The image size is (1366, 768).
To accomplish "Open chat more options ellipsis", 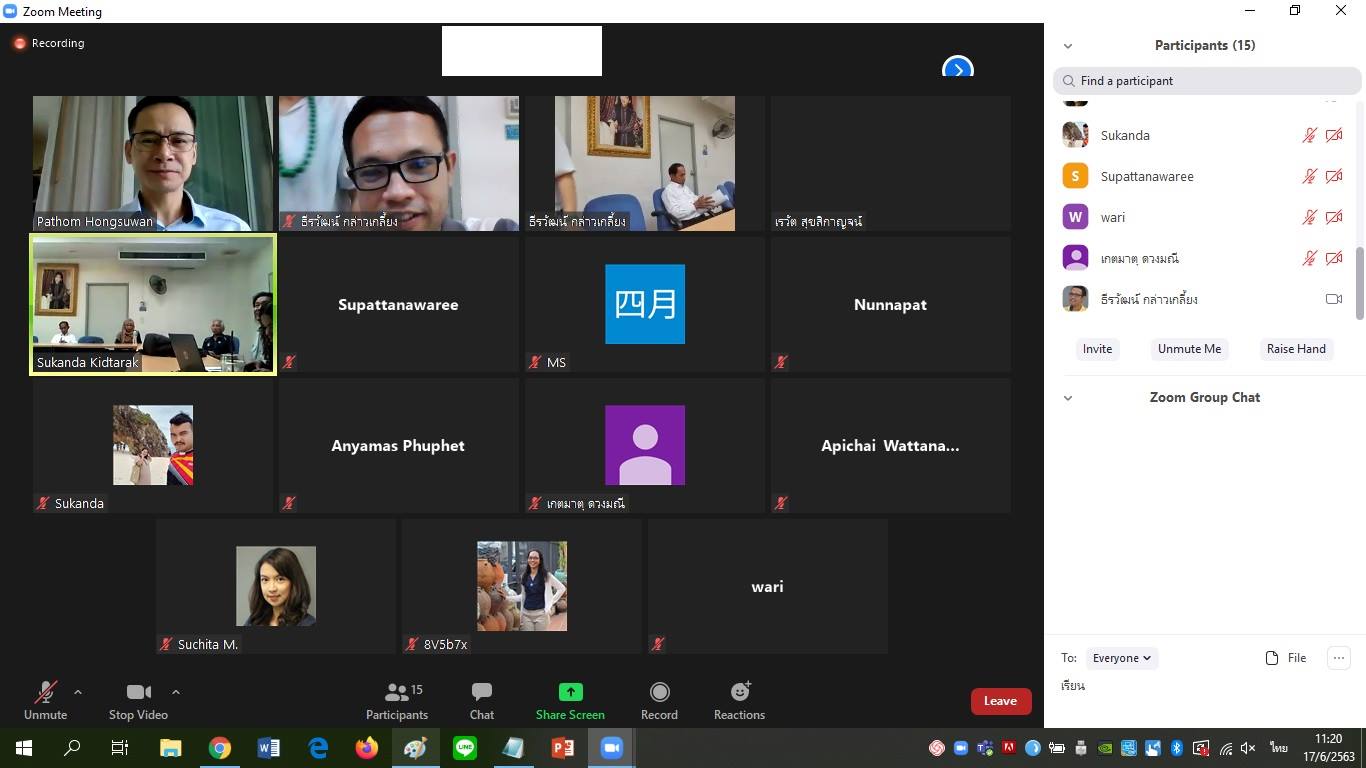I will click(1338, 658).
